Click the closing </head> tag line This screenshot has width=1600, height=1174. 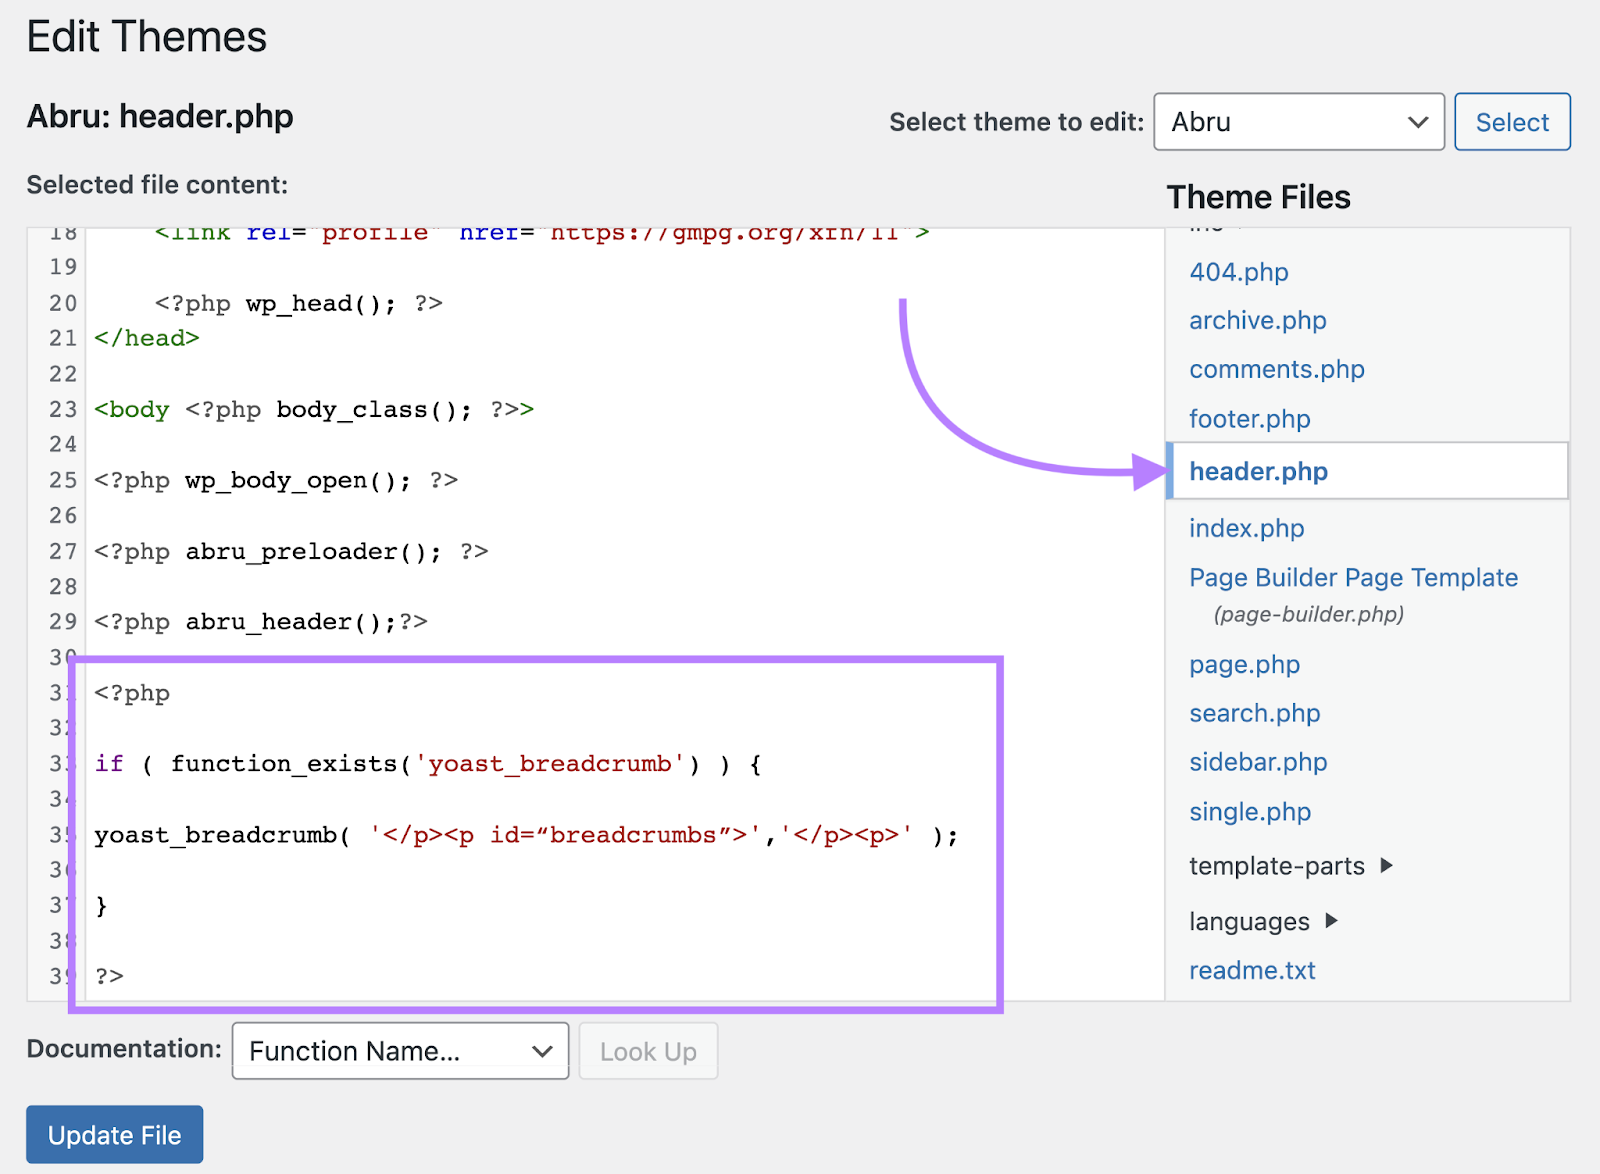(x=147, y=338)
